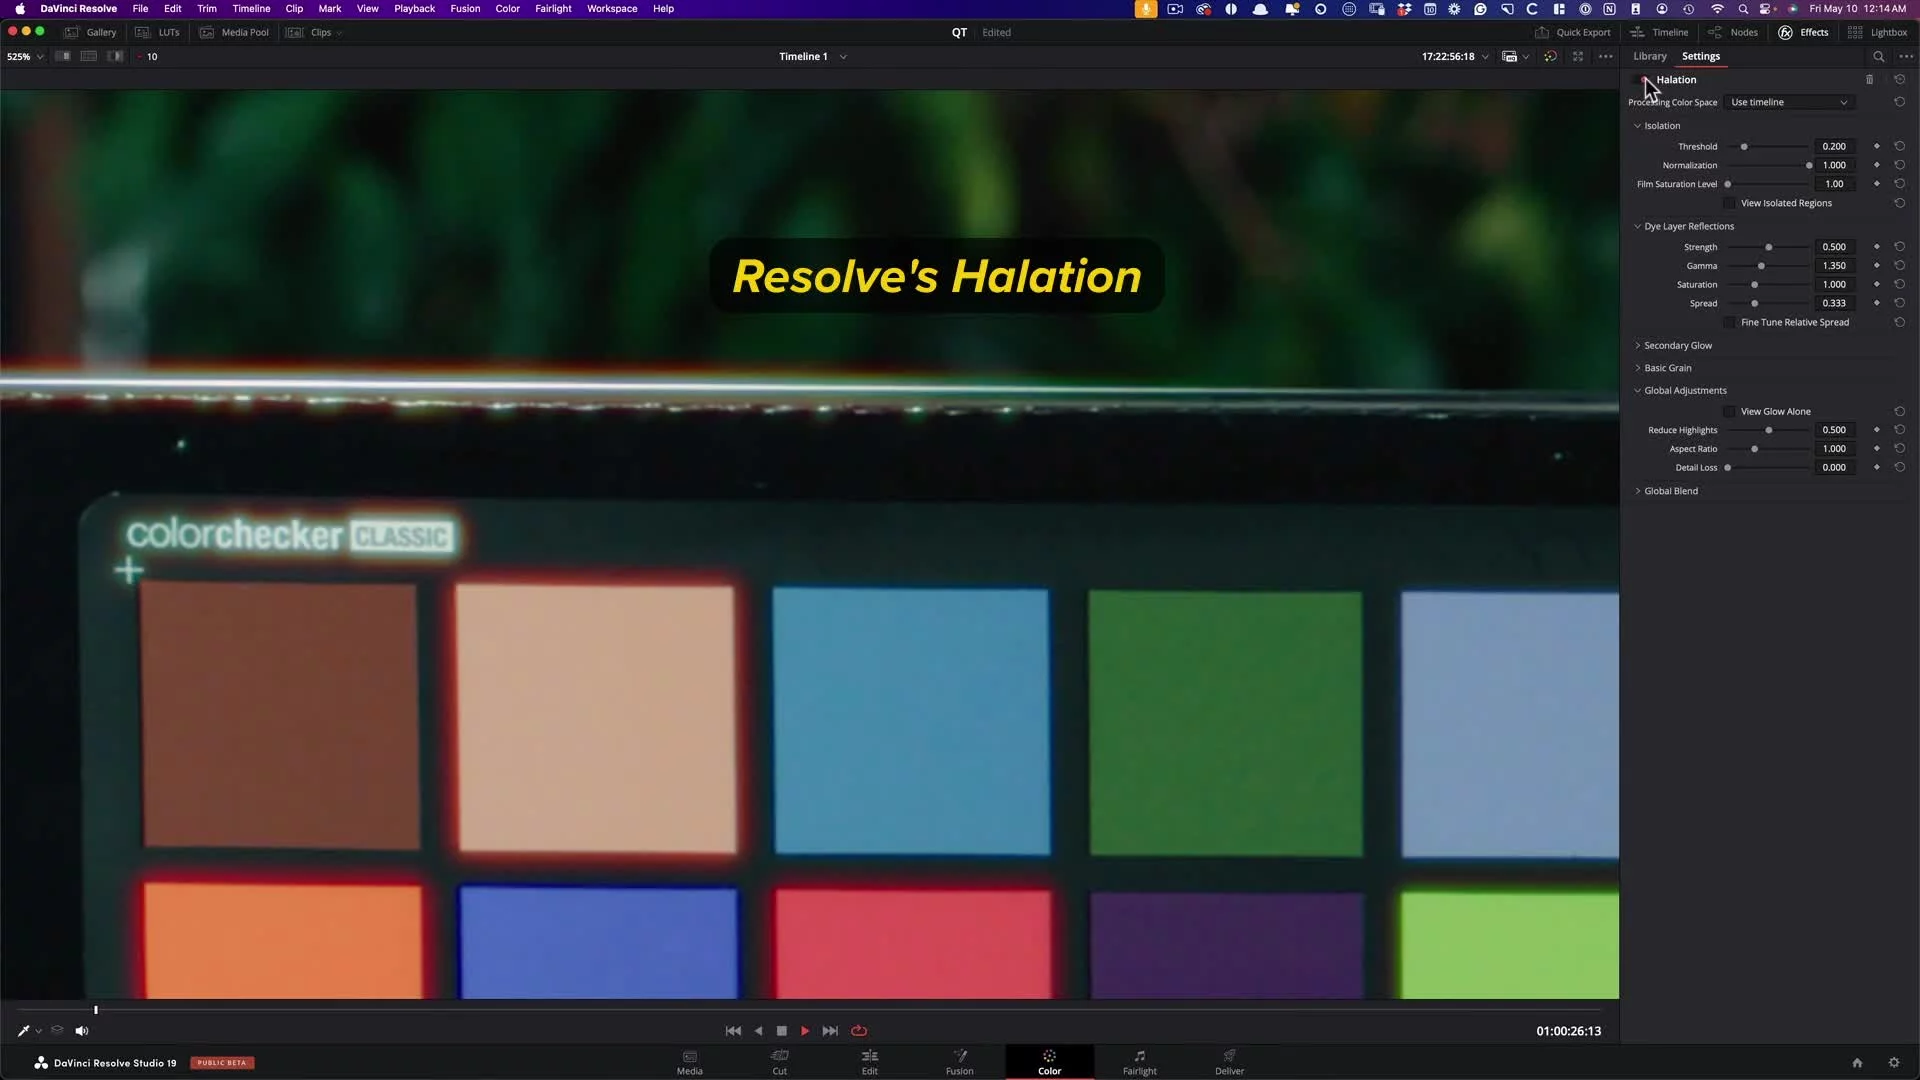
Task: Open the Fusion page icon
Action: [959, 1061]
